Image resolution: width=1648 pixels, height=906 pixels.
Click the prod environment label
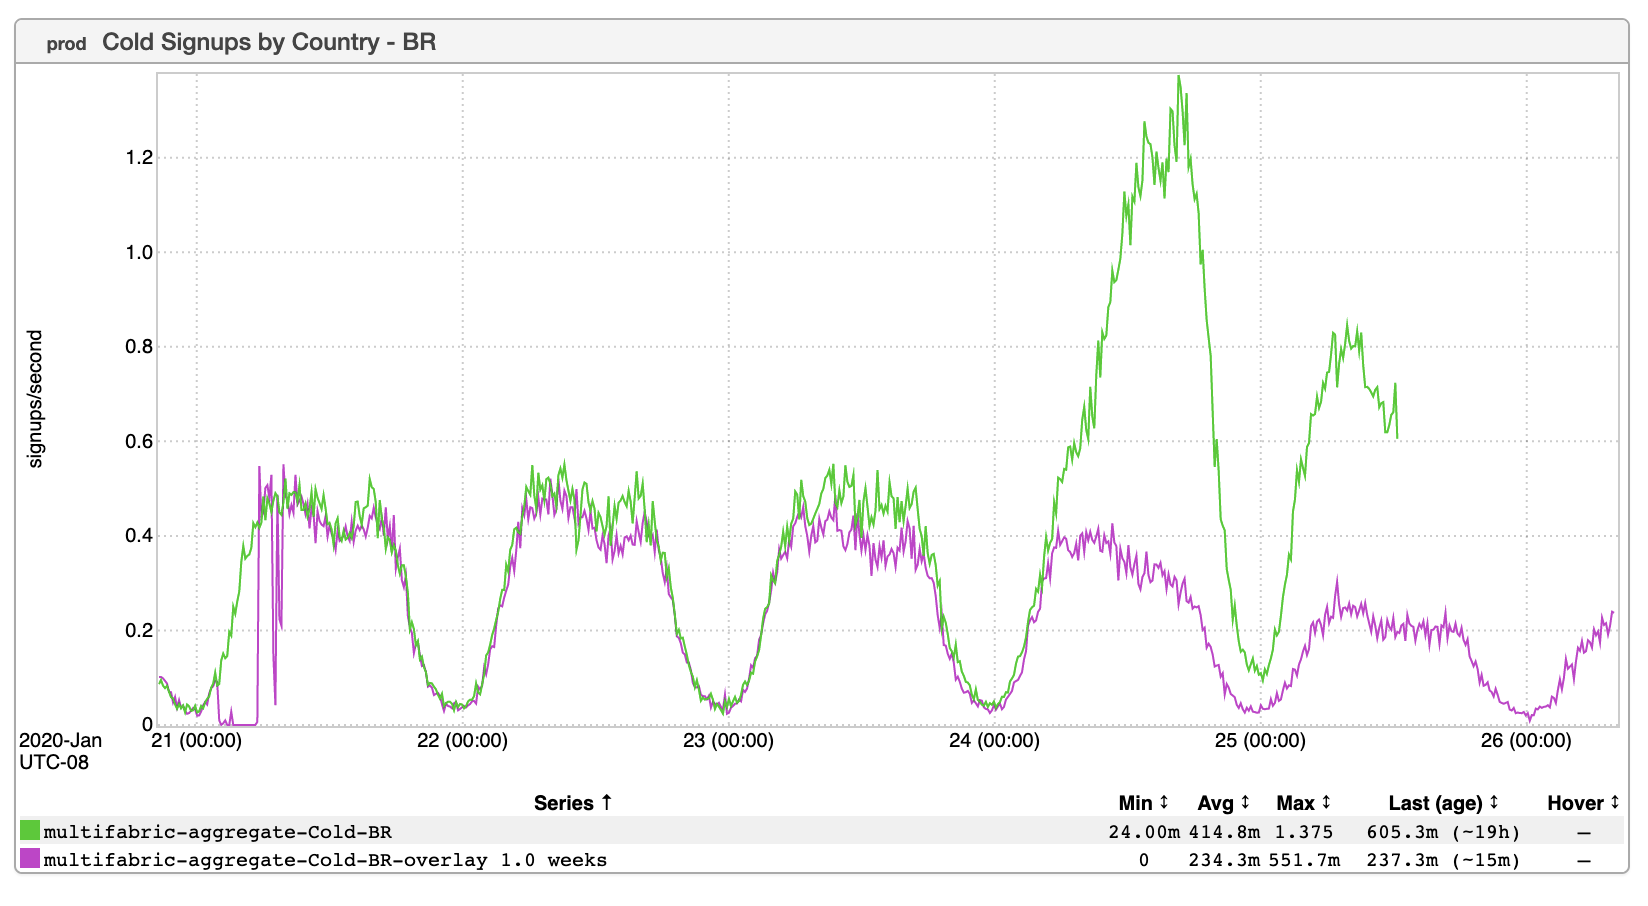click(66, 44)
